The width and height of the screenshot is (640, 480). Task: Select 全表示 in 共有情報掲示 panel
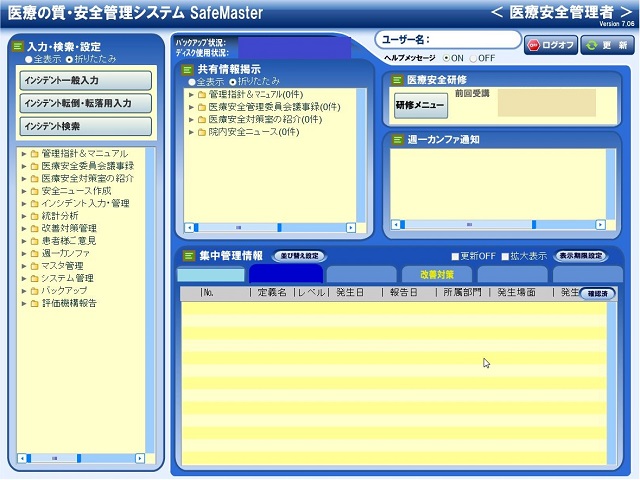[x=192, y=82]
